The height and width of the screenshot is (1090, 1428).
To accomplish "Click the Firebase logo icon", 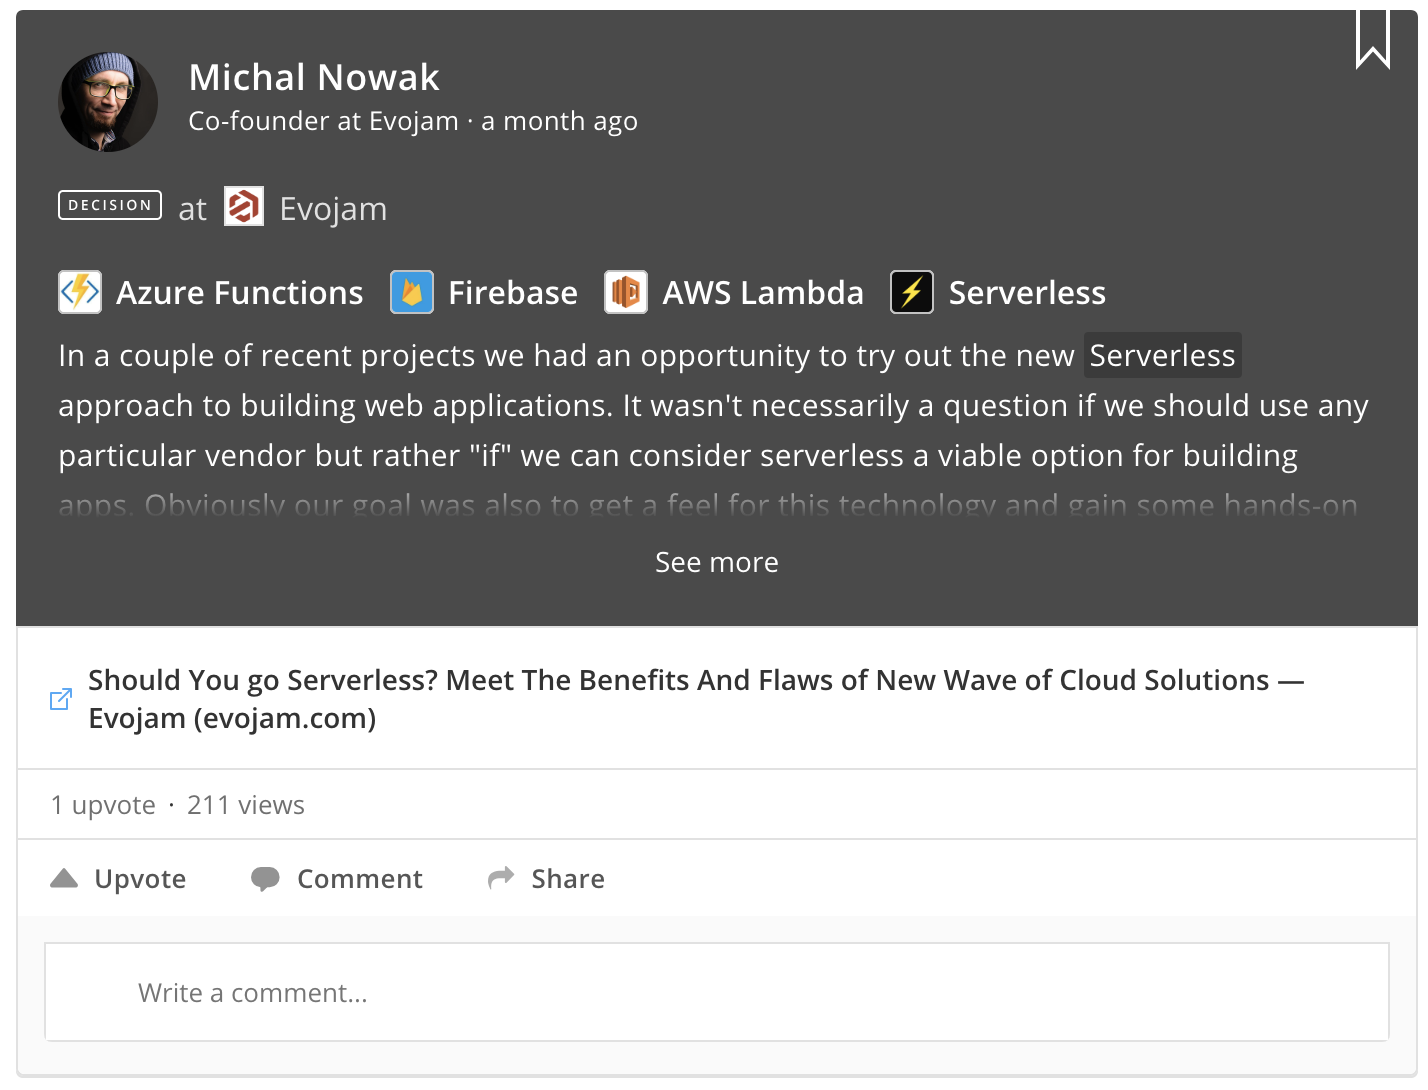I will pyautogui.click(x=412, y=292).
